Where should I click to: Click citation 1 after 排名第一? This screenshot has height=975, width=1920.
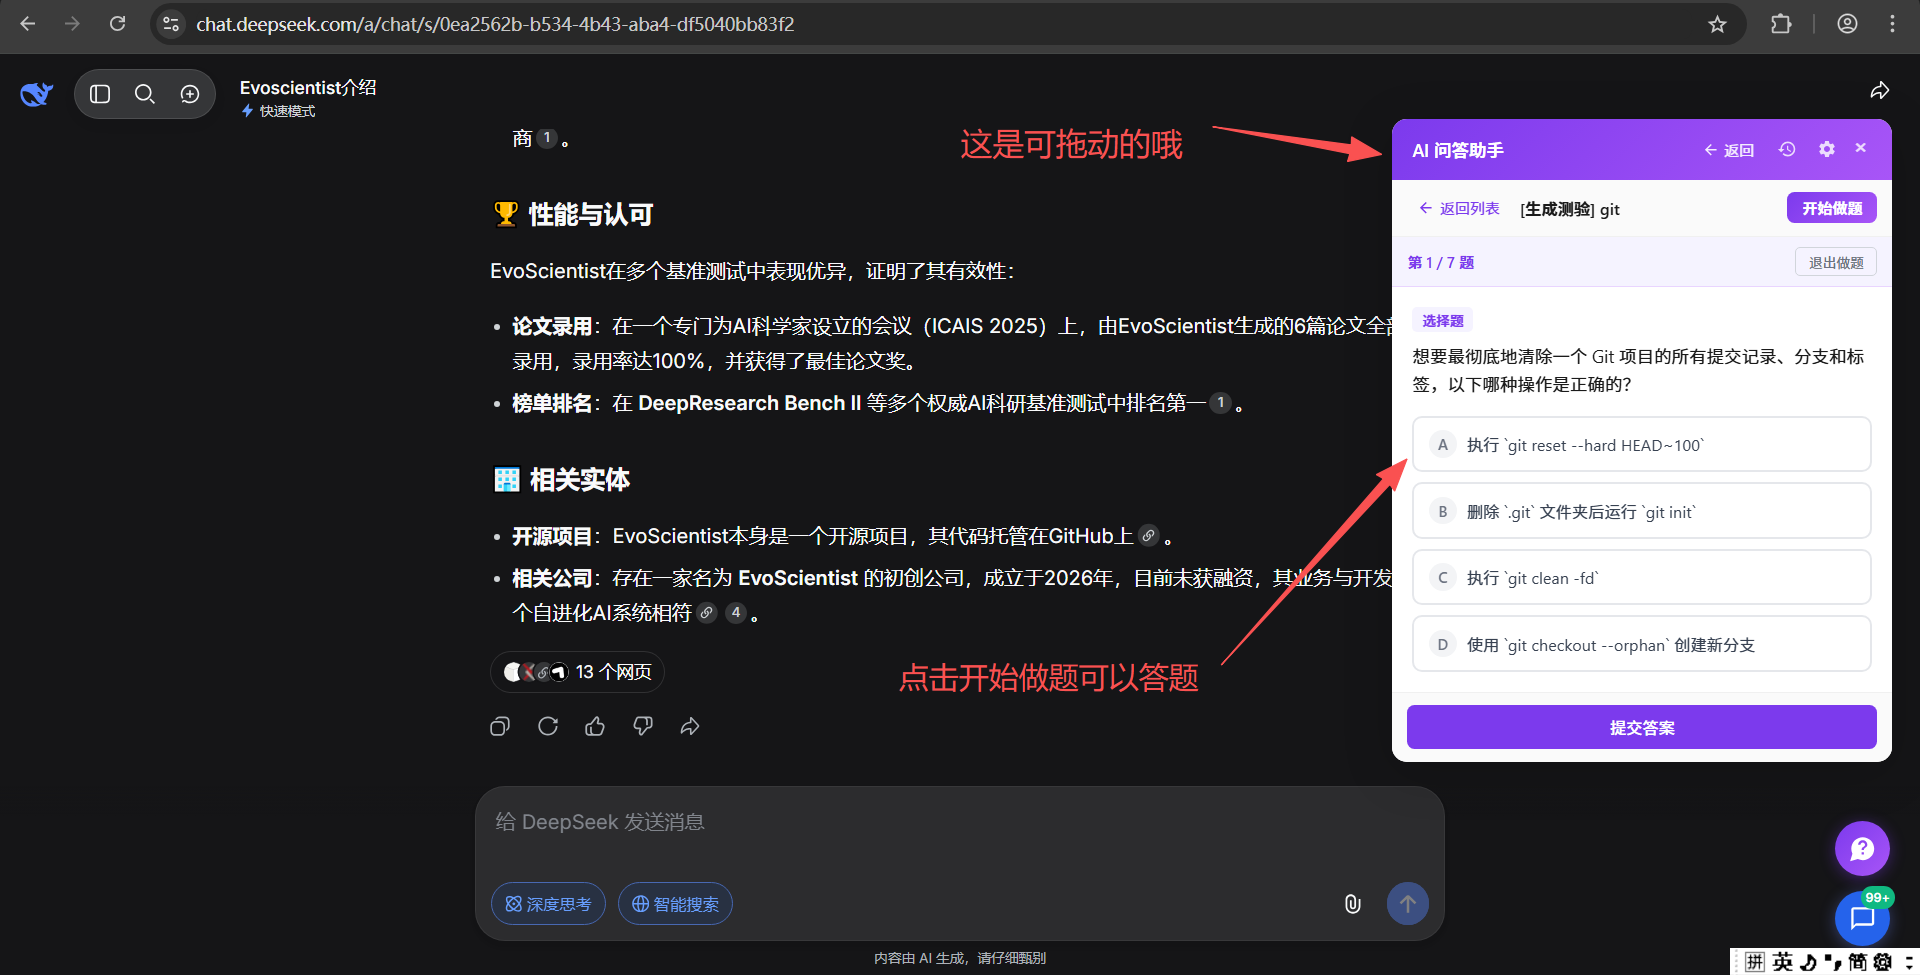(1220, 403)
